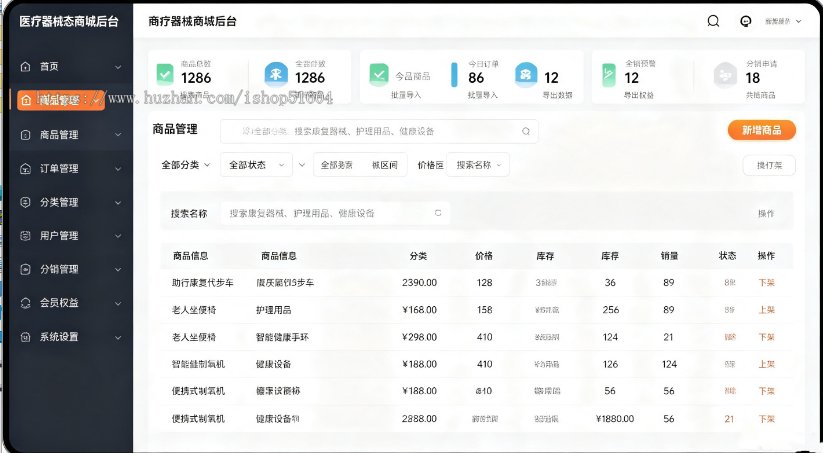Open the 全部分类 filter dropdown
823x453 pixels.
tap(185, 165)
